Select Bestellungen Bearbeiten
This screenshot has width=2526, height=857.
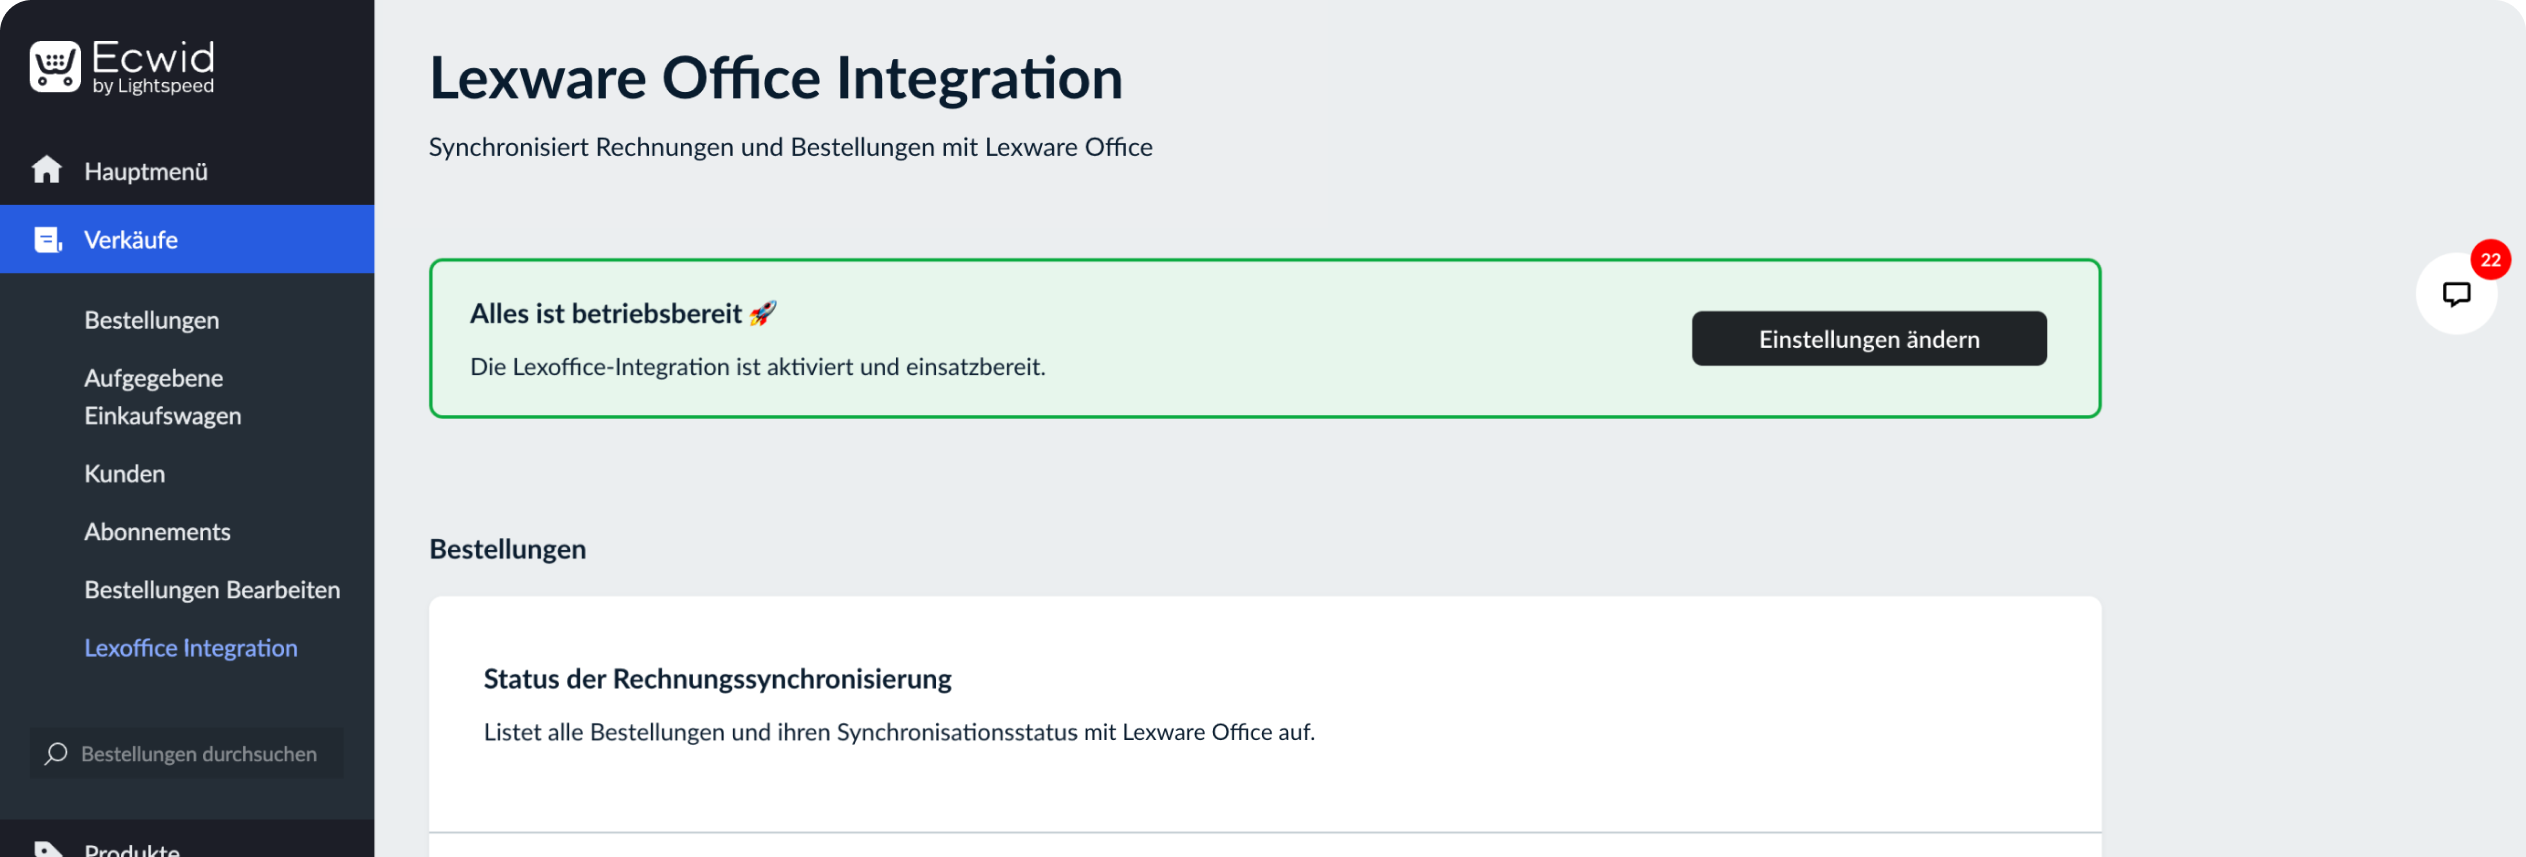point(212,589)
